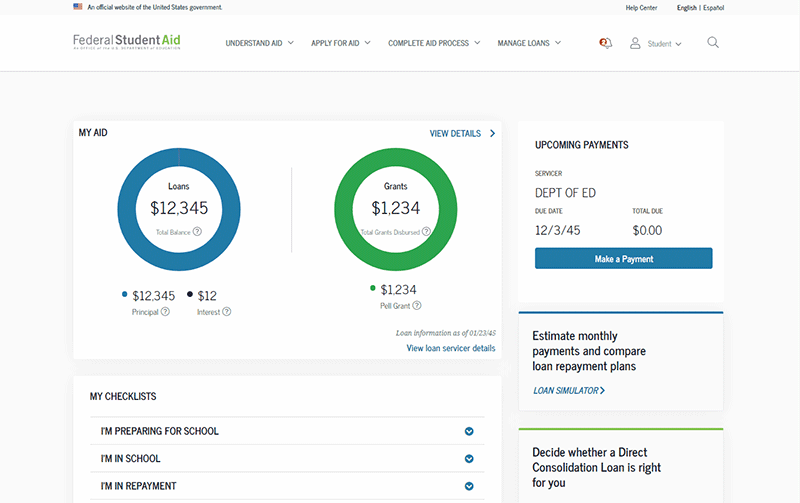Open the Loan Simulator link
800x503 pixels.
coord(568,391)
